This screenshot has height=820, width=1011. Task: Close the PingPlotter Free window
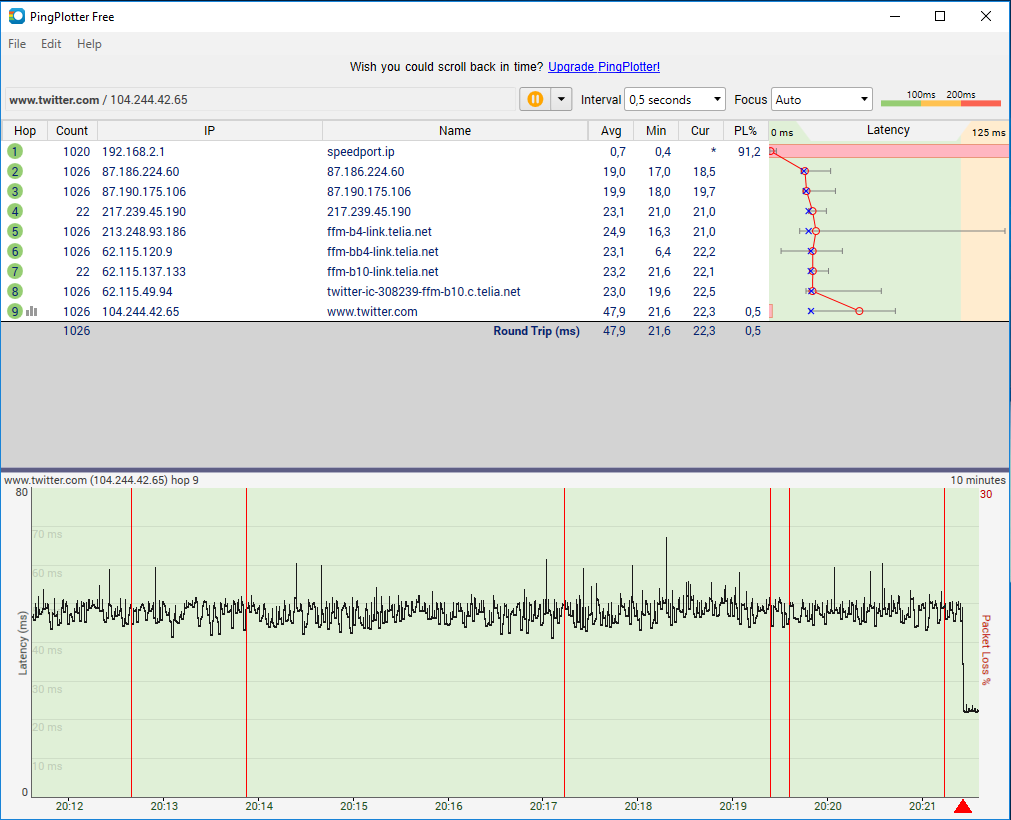point(986,16)
